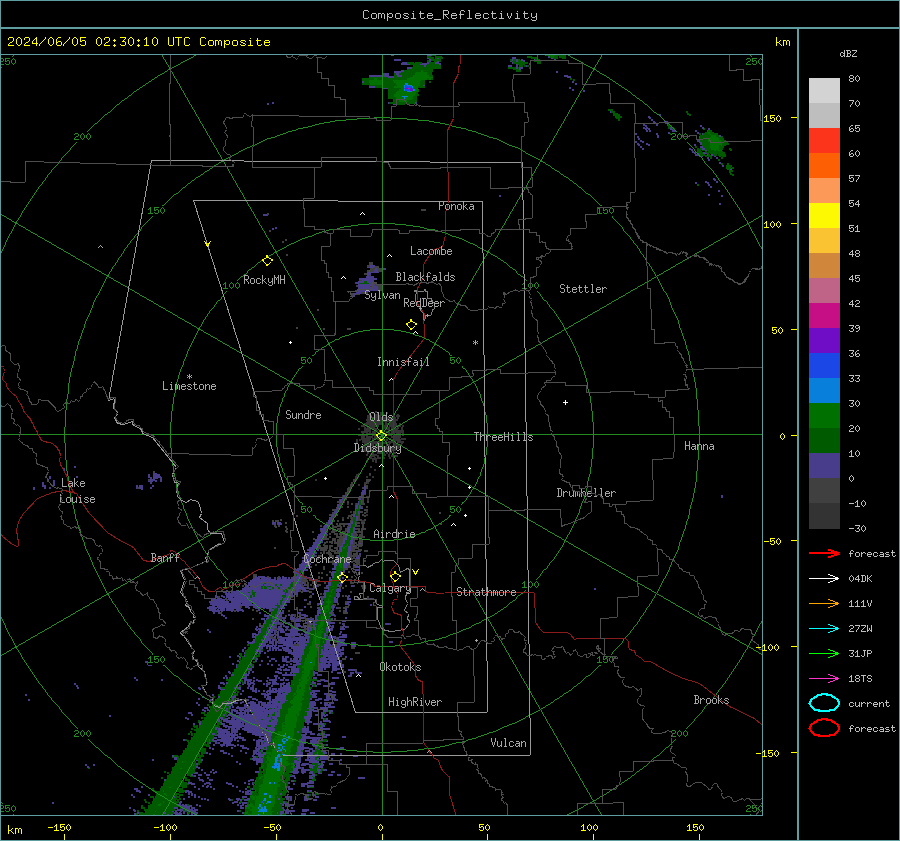Click the yellow radar site marker at Olds

click(x=381, y=436)
